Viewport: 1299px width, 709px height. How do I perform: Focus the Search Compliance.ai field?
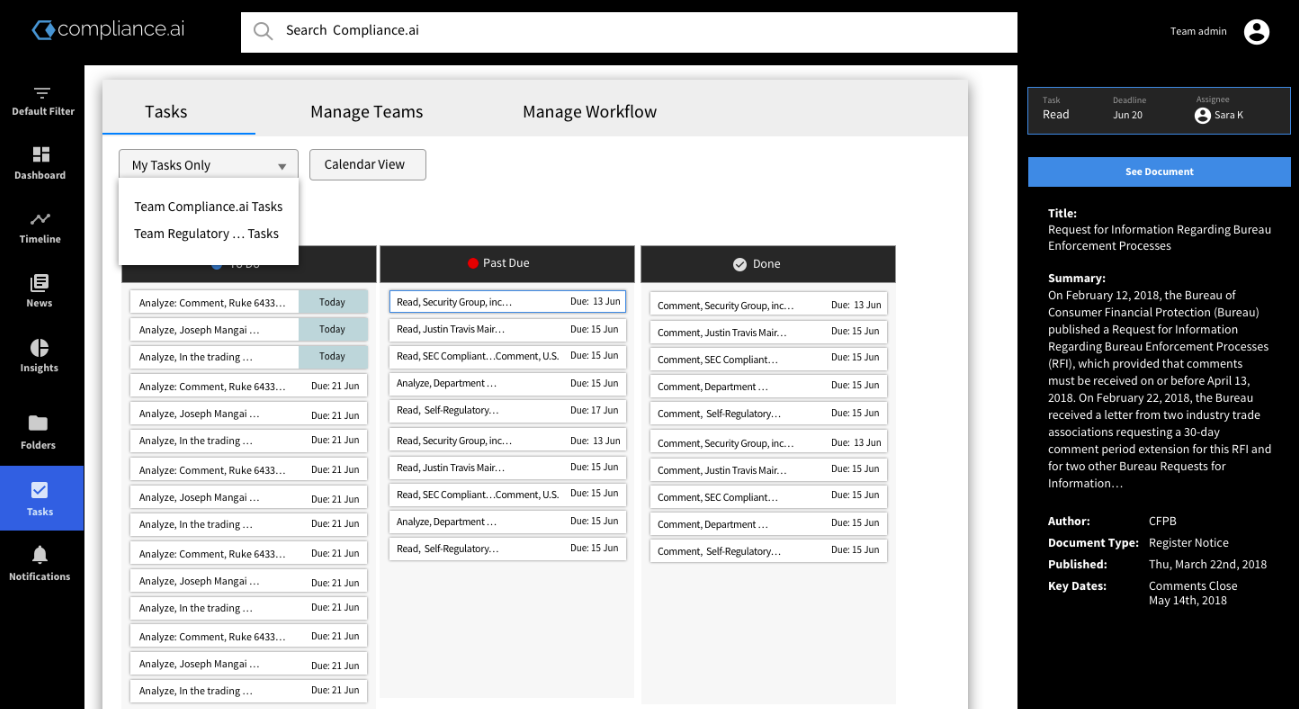pos(629,32)
